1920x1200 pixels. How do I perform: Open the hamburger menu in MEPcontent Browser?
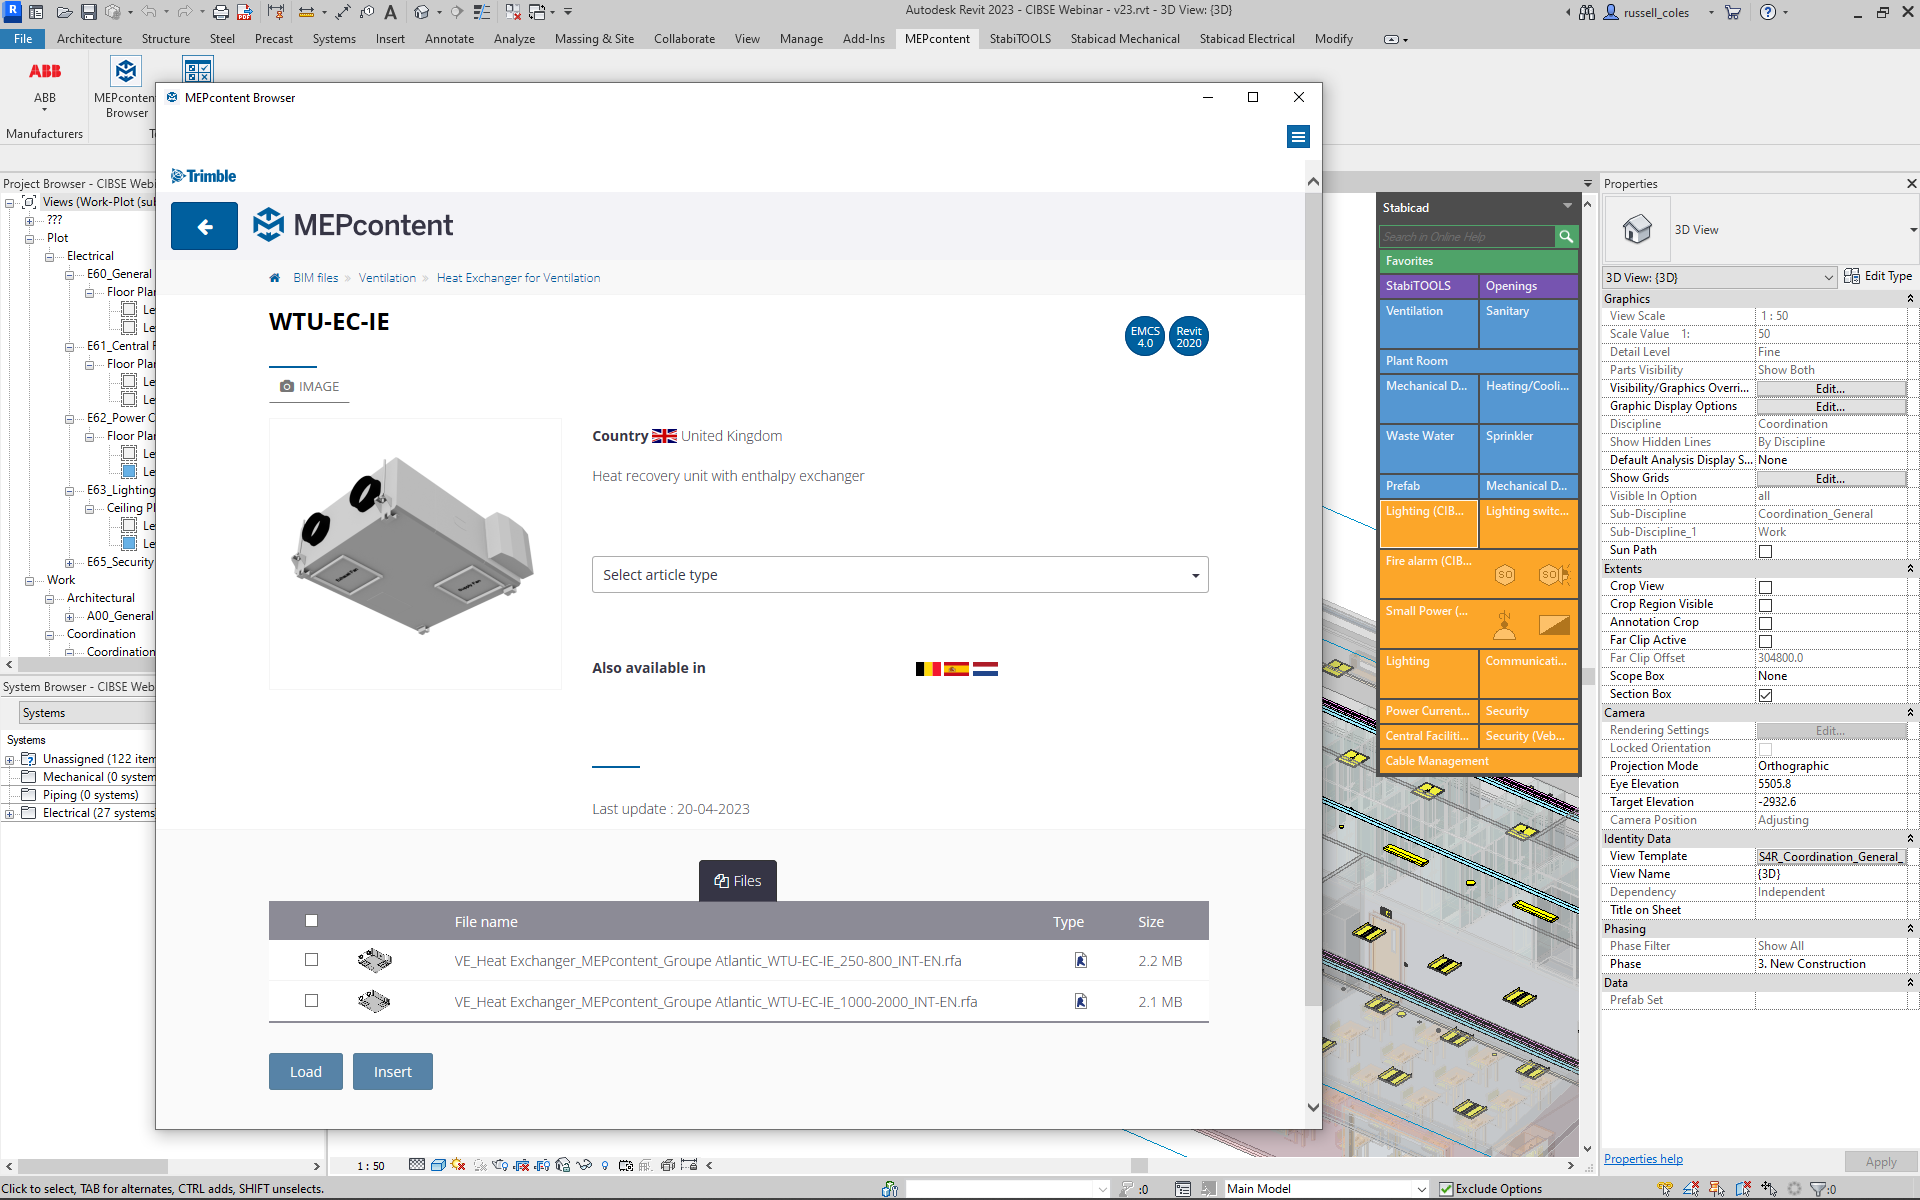coord(1298,137)
